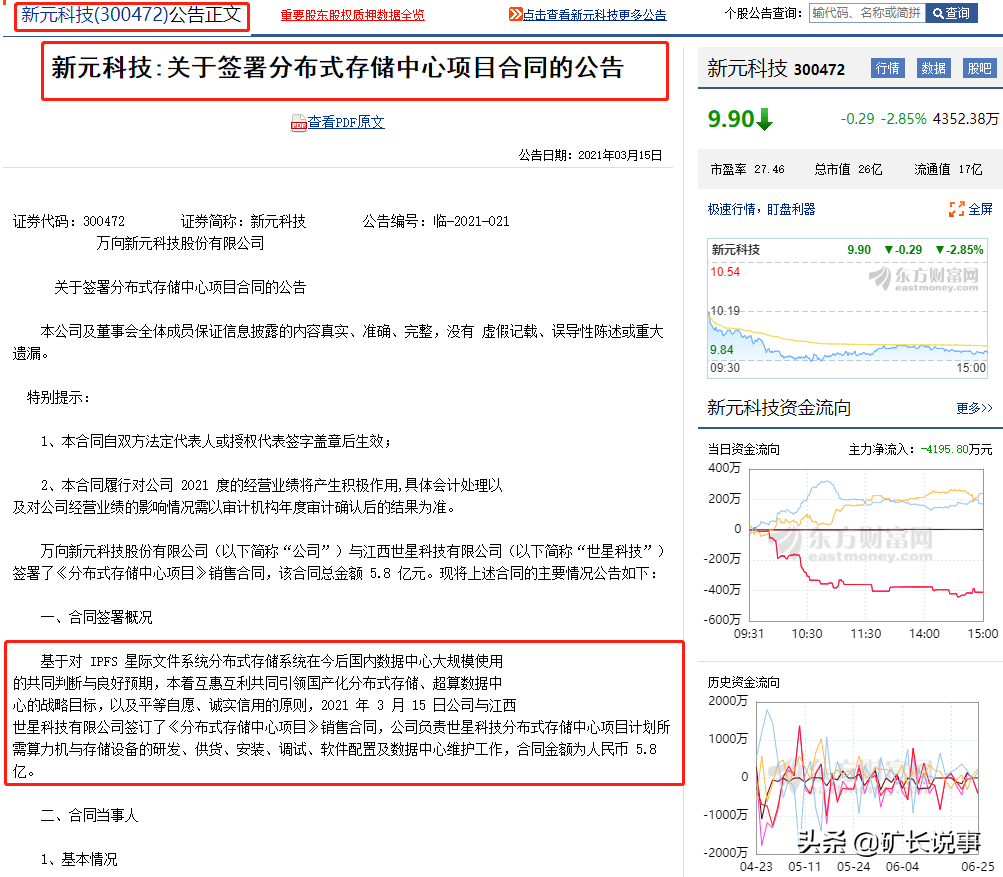Screen dimensions: 1003x877
Task: Open 重要股东股权质押数据全览 link
Action: (352, 15)
